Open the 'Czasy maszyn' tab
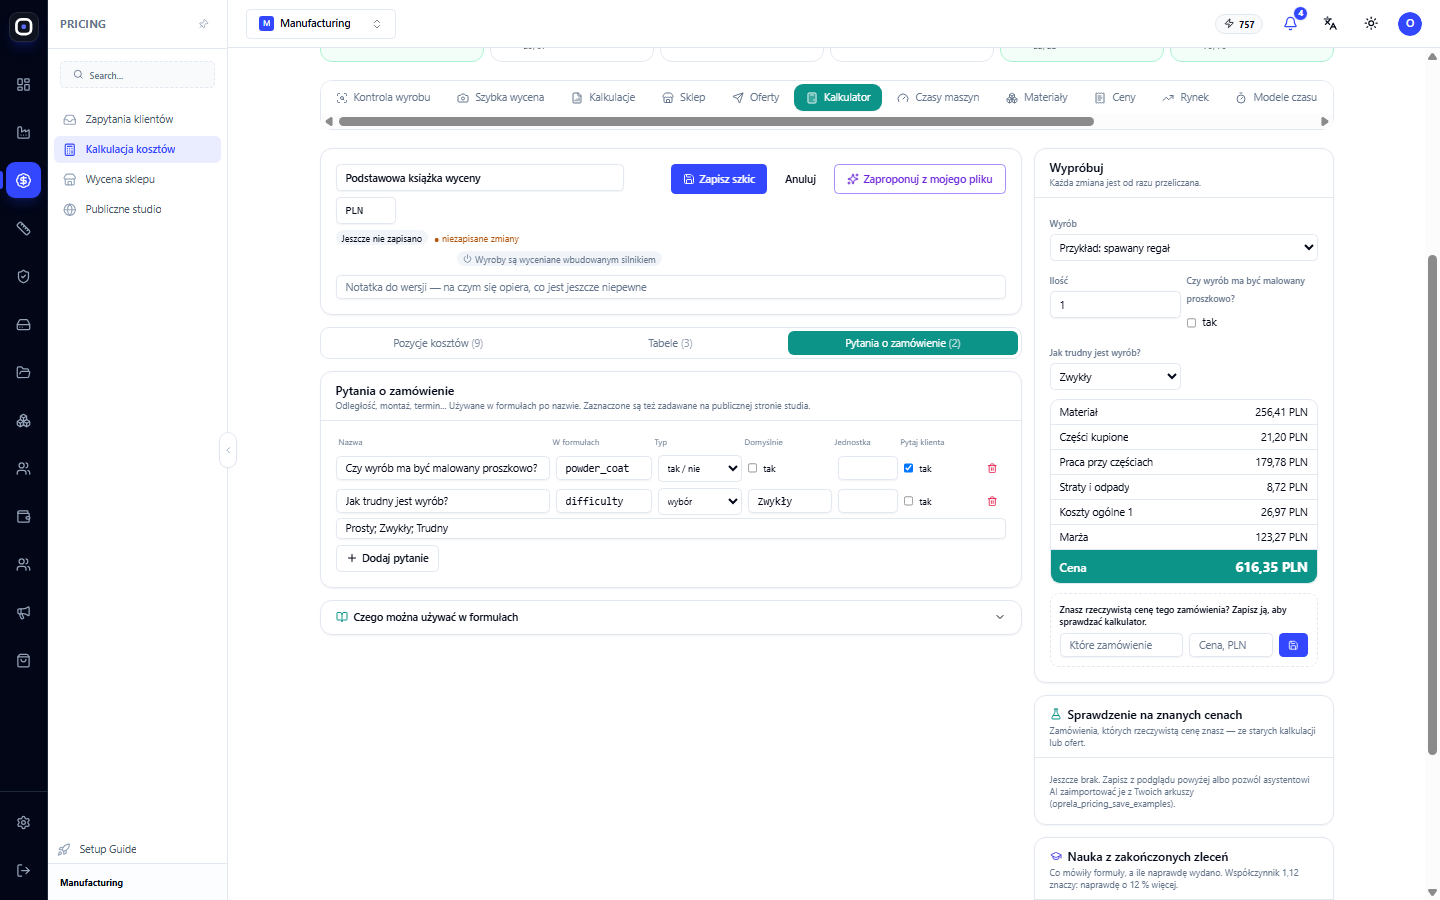 click(x=938, y=97)
